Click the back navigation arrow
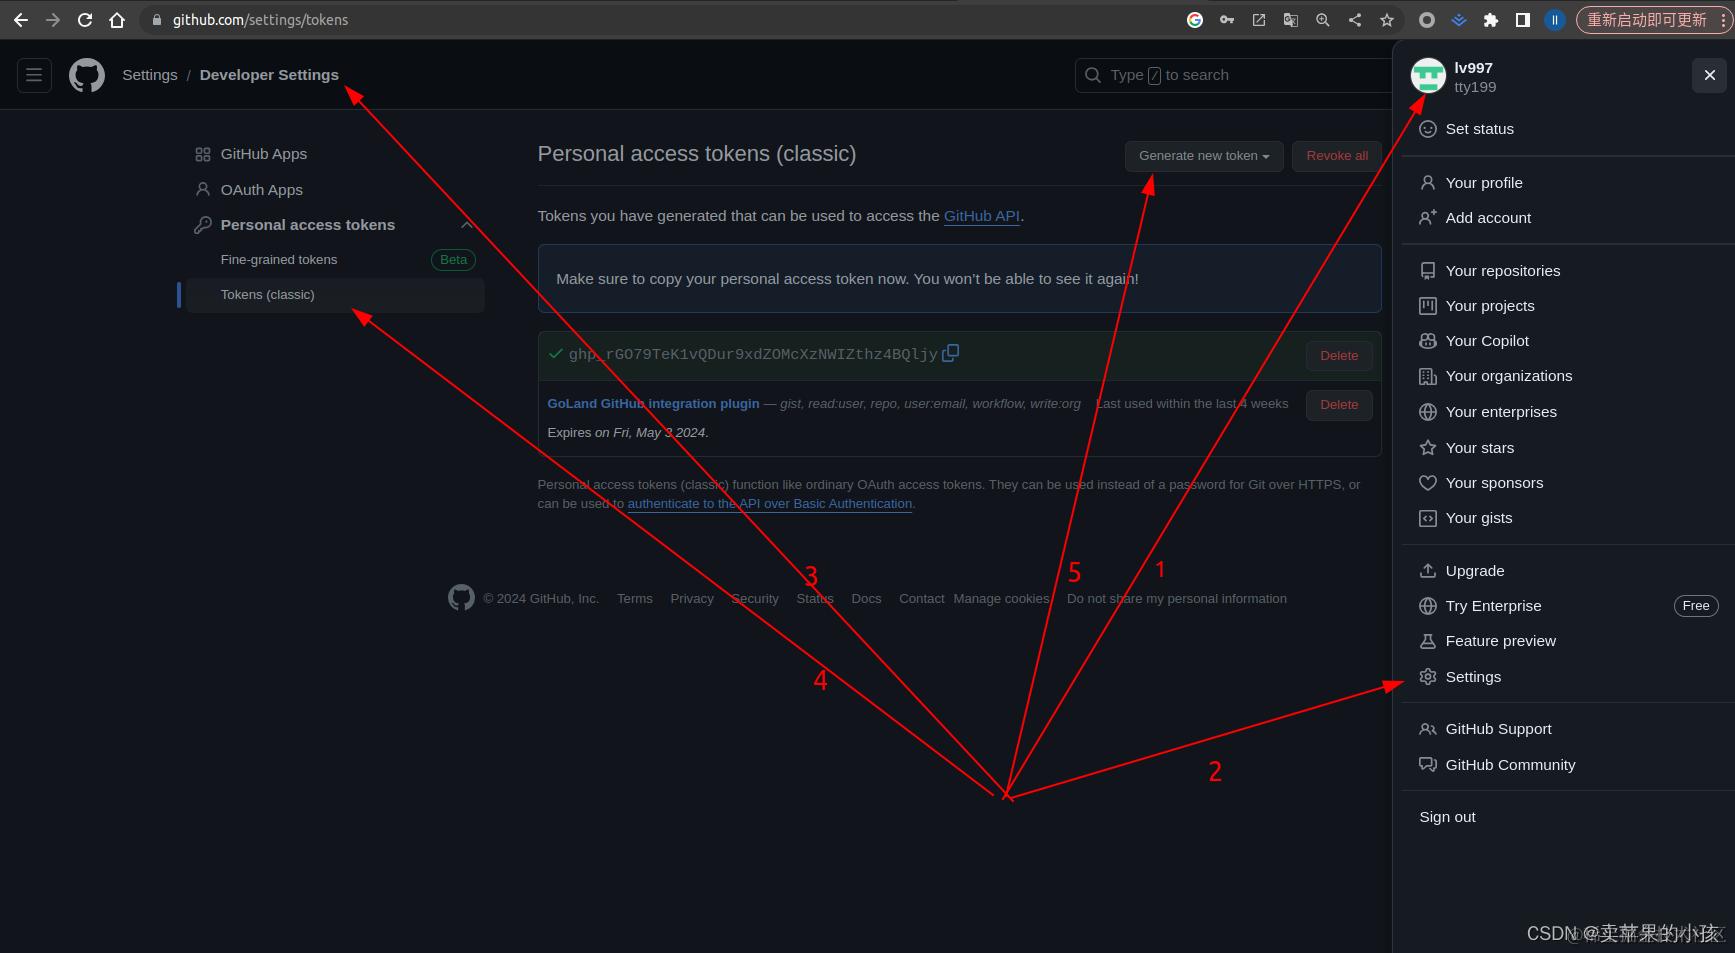 point(20,19)
